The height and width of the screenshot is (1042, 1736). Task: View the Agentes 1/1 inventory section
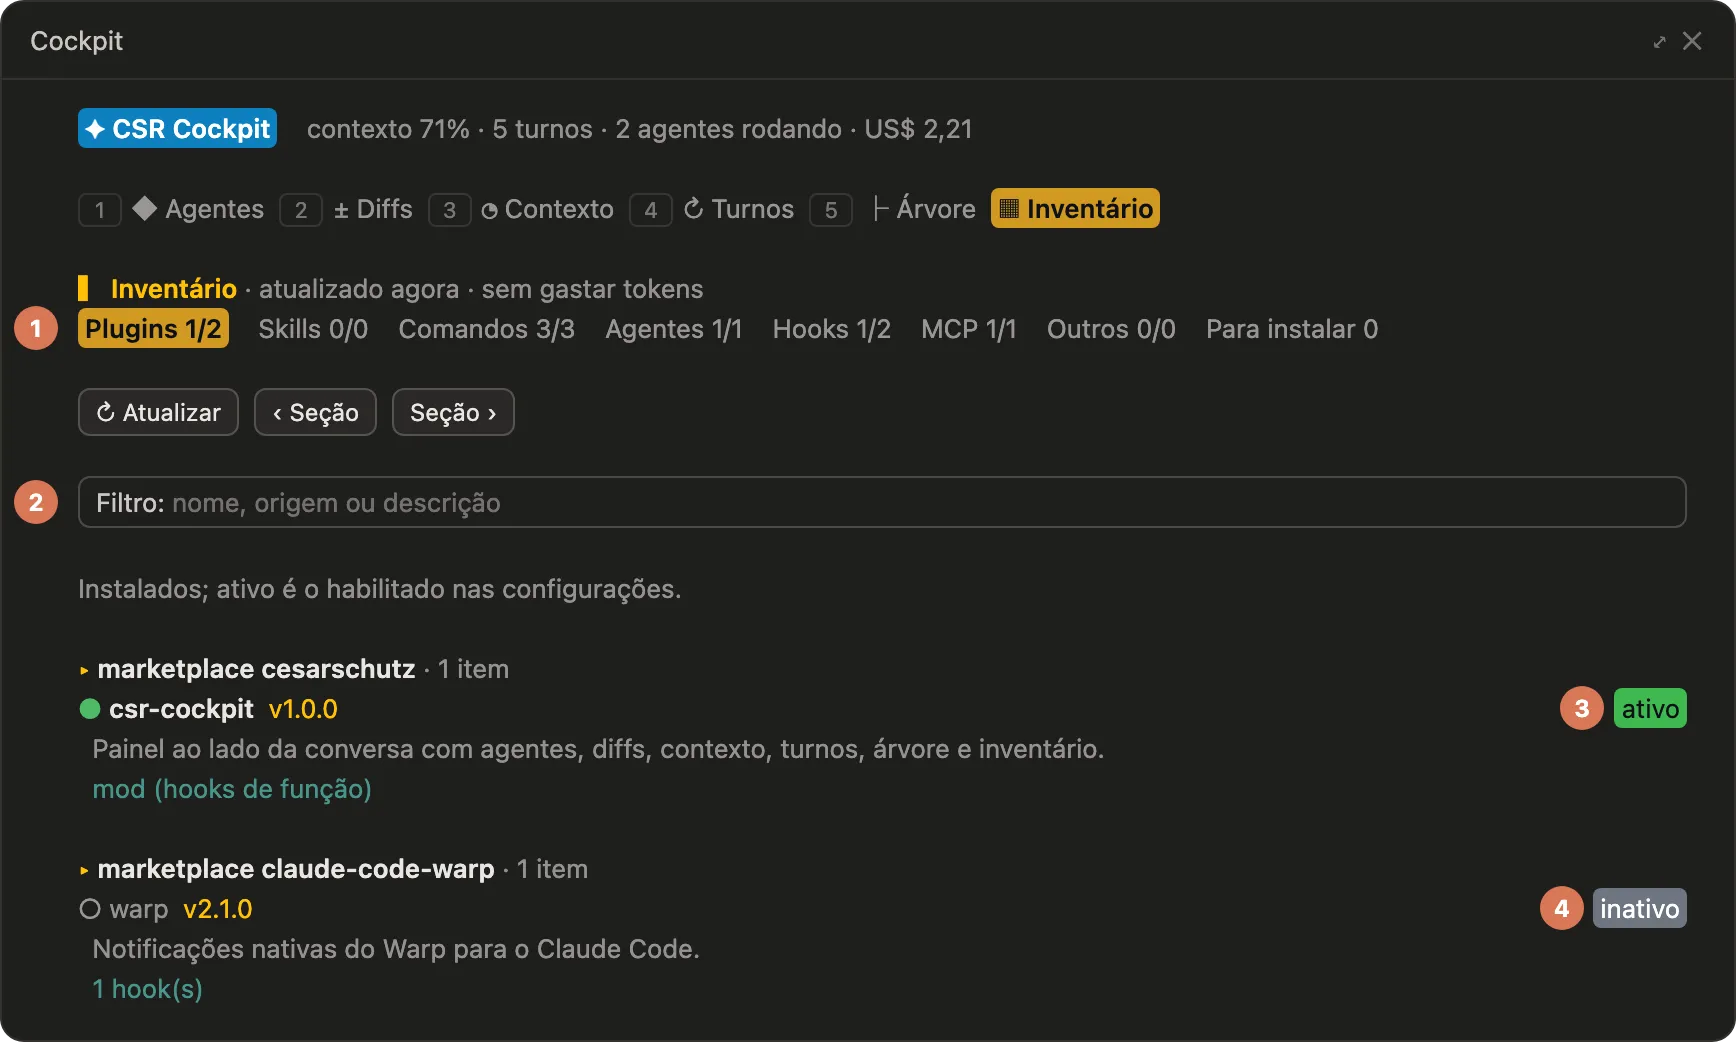click(674, 329)
